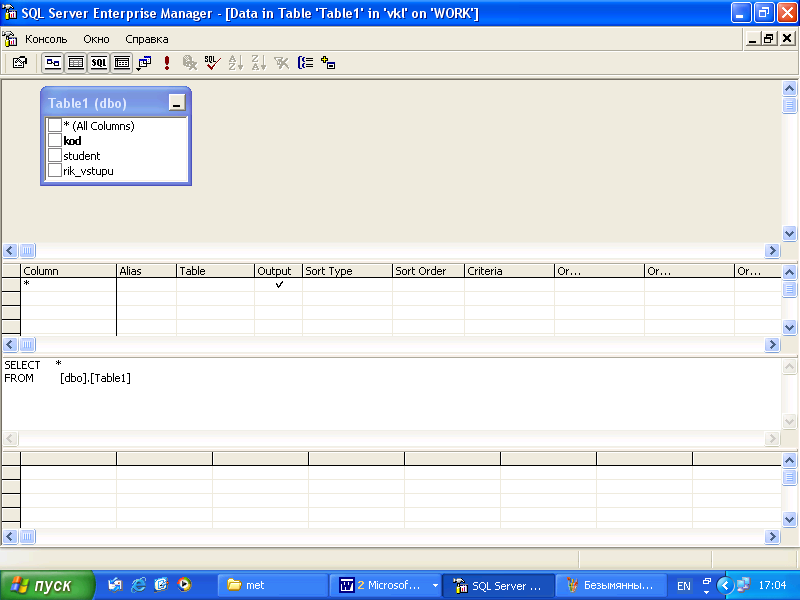Image resolution: width=800 pixels, height=600 pixels.
Task: Click the Use Group By icon
Action: [x=305, y=63]
